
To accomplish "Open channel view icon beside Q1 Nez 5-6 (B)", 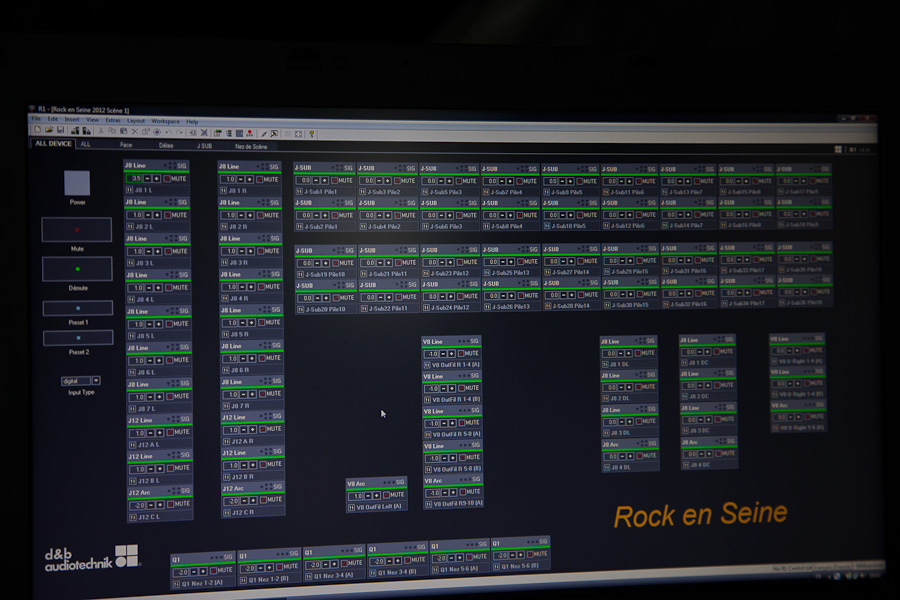I will click(x=496, y=566).
